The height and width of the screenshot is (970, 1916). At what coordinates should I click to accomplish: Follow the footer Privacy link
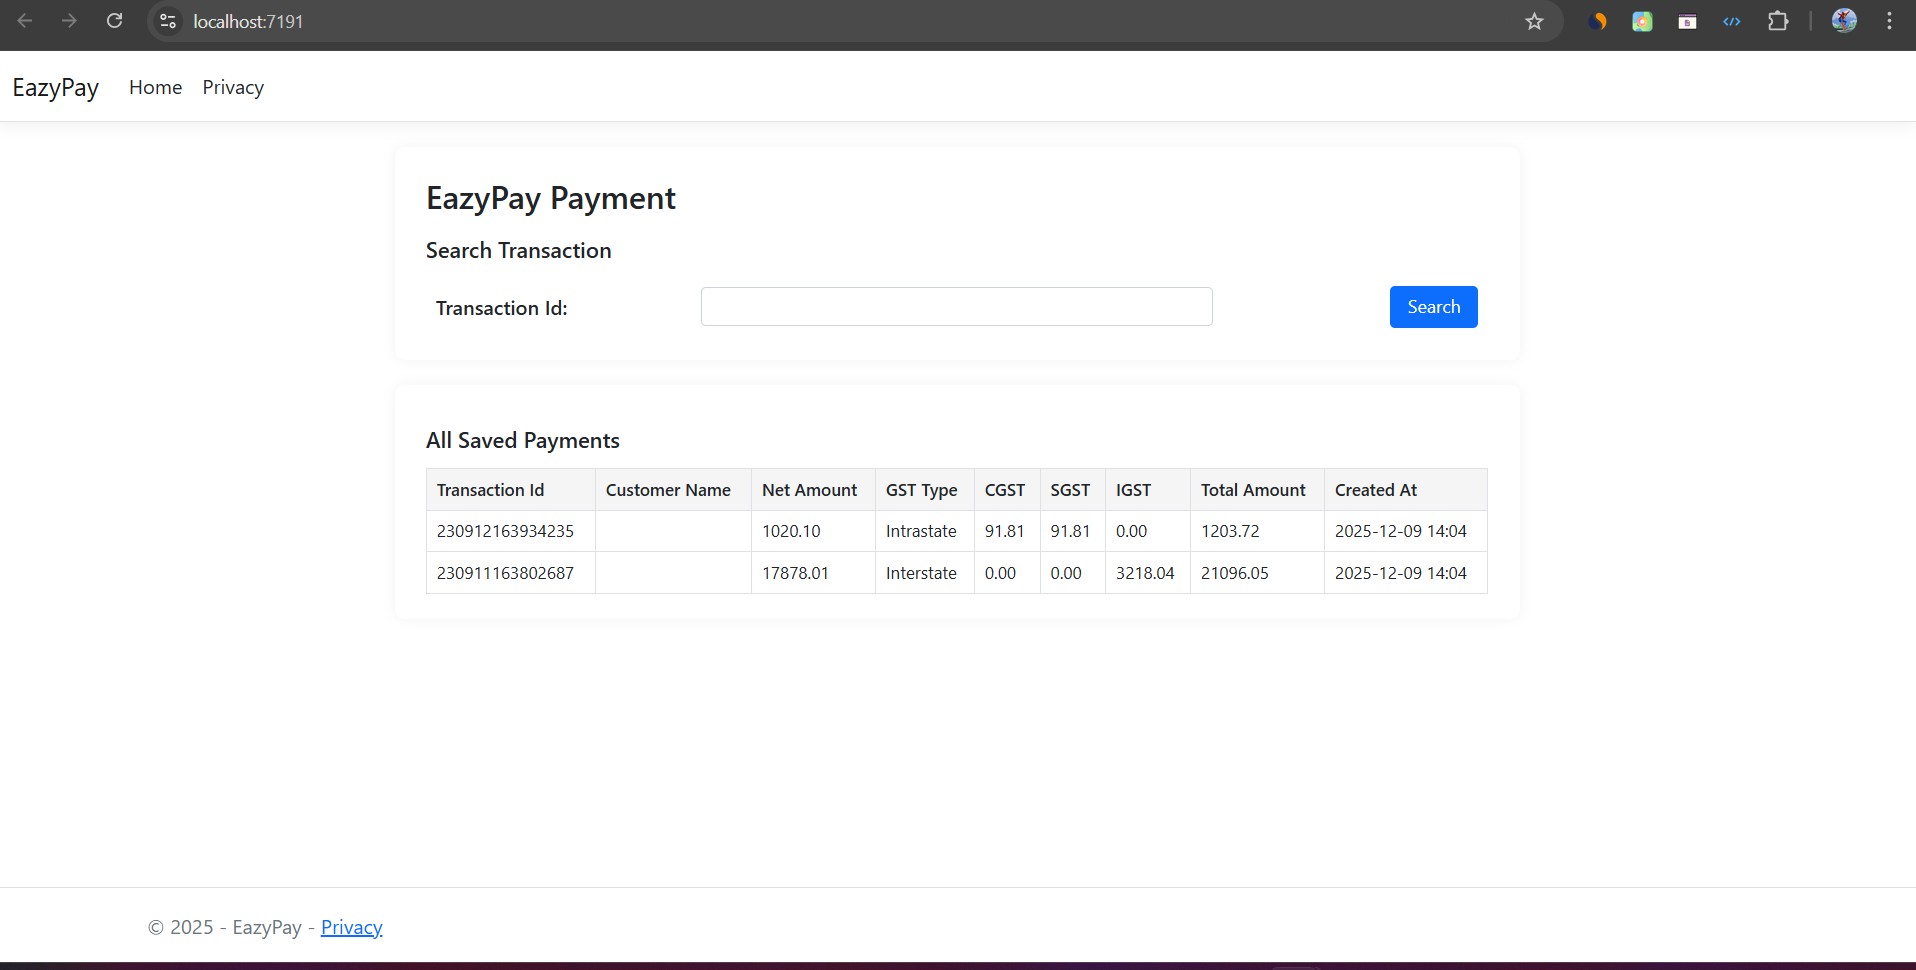pos(351,927)
